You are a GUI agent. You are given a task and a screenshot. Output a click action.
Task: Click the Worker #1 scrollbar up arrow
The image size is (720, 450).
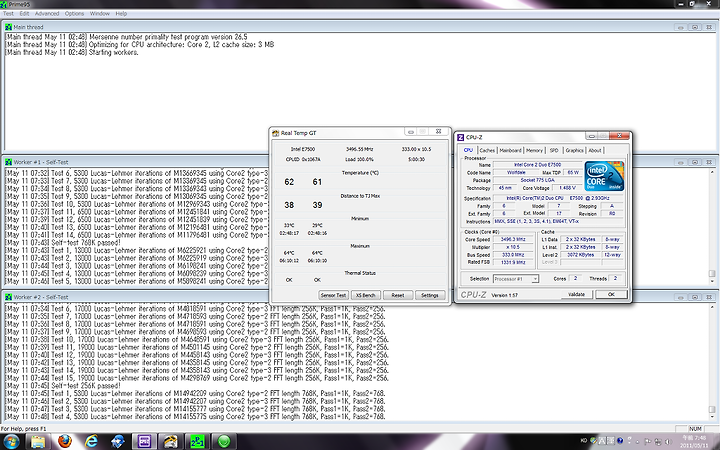712,172
